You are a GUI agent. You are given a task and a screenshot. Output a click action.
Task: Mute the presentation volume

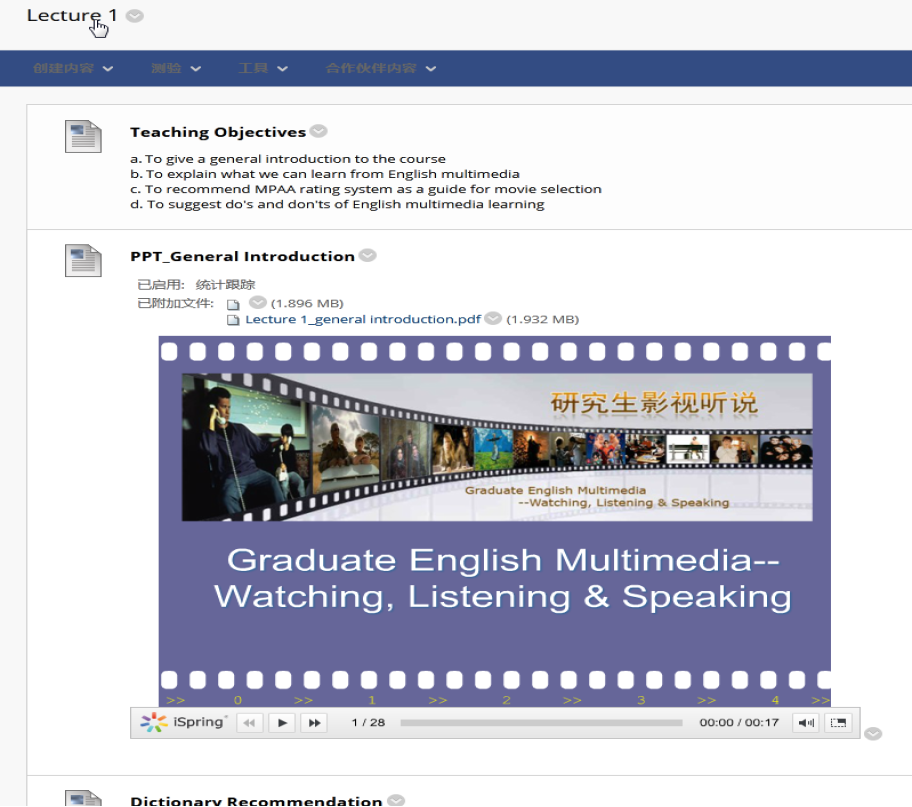click(805, 722)
